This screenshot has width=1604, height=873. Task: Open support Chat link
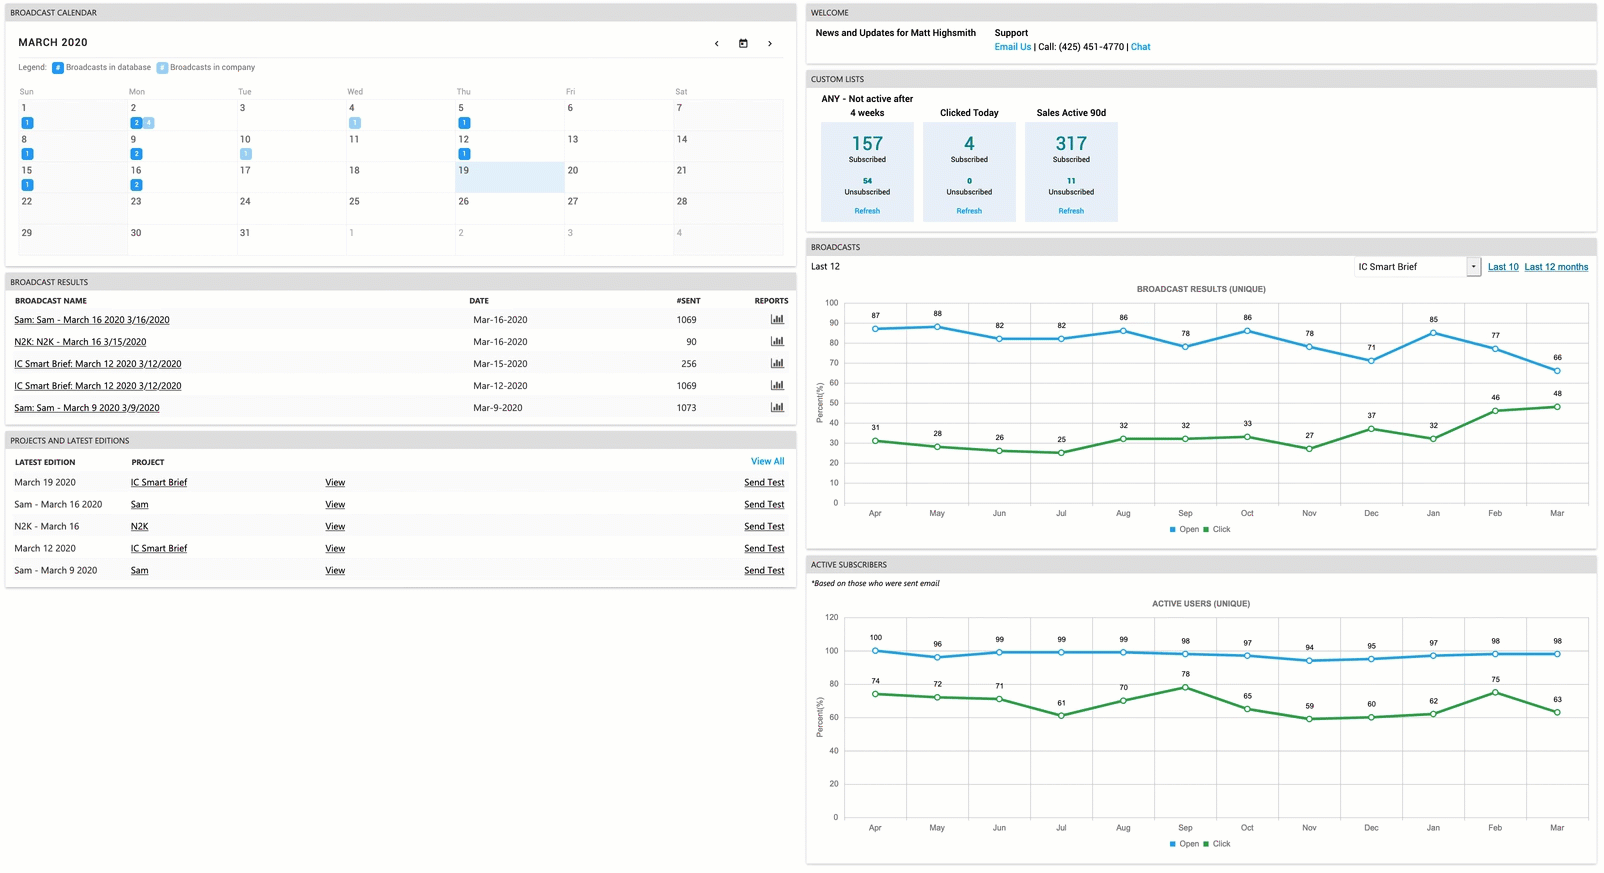1140,47
